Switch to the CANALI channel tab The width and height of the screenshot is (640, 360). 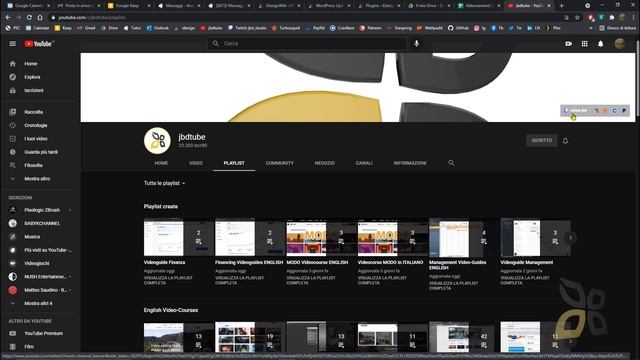364,163
